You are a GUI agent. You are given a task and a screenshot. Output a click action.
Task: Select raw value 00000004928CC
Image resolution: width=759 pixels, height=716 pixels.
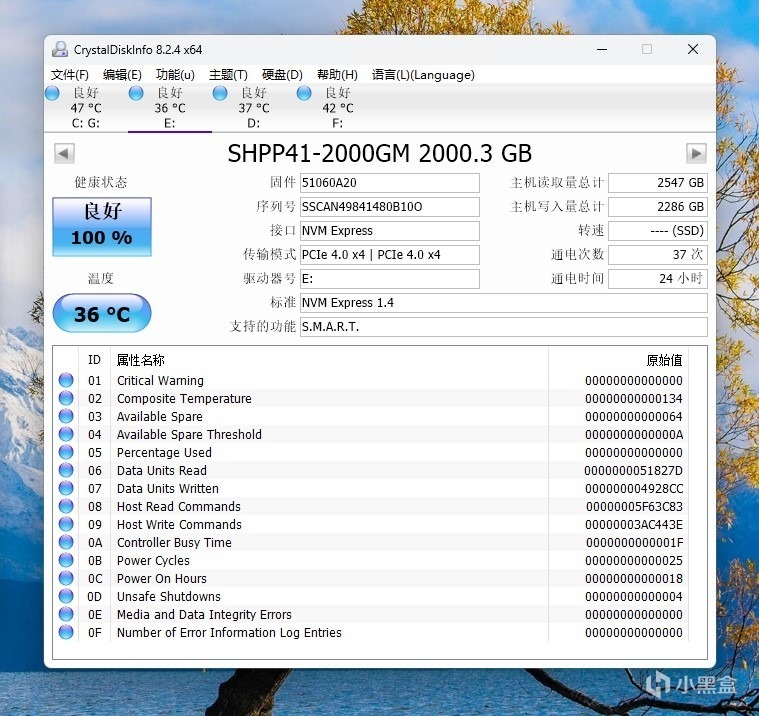[x=634, y=488]
